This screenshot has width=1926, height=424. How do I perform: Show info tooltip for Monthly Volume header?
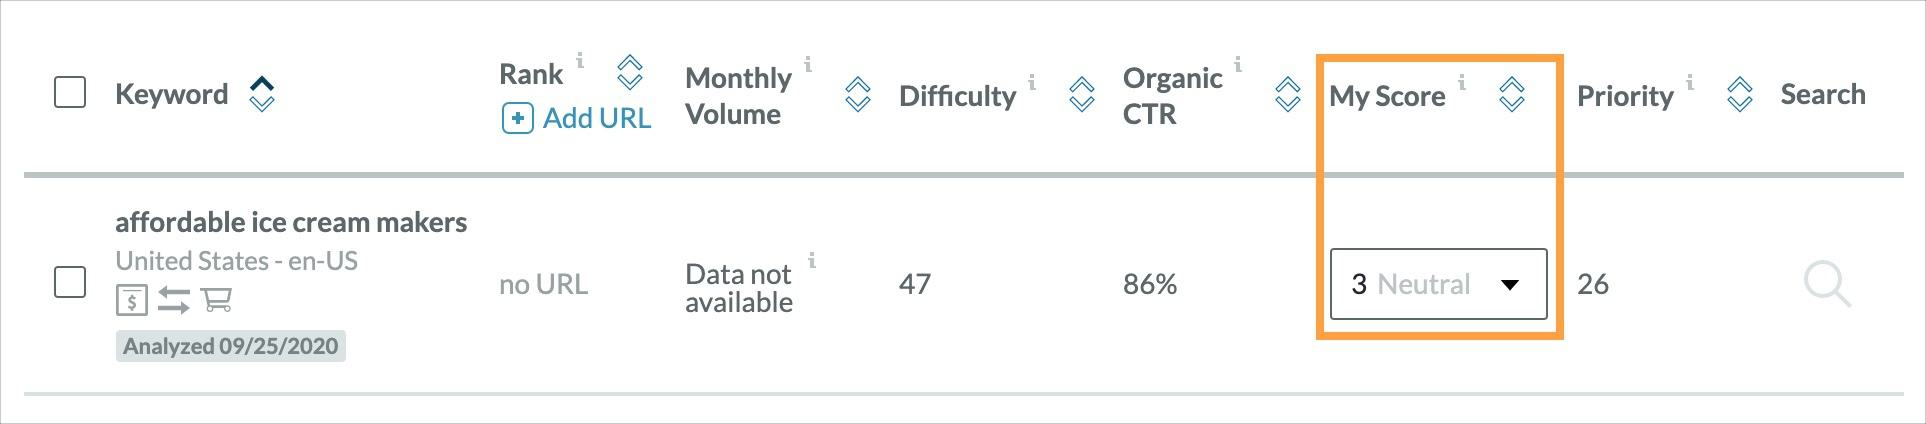click(808, 65)
